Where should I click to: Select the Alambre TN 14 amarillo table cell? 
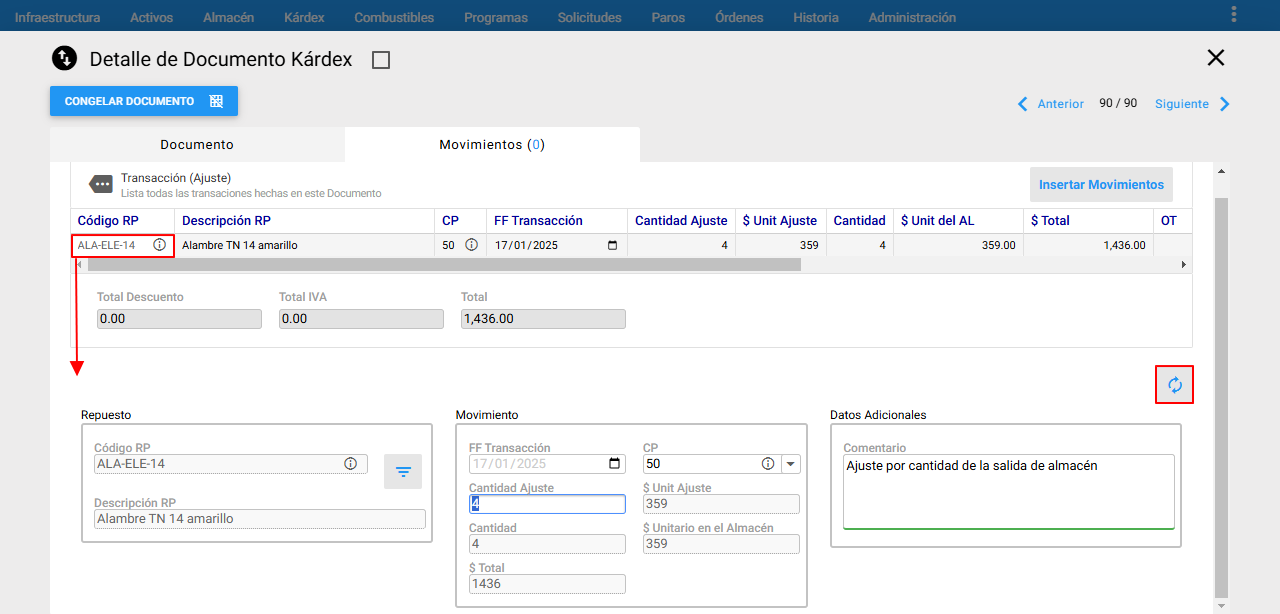304,245
